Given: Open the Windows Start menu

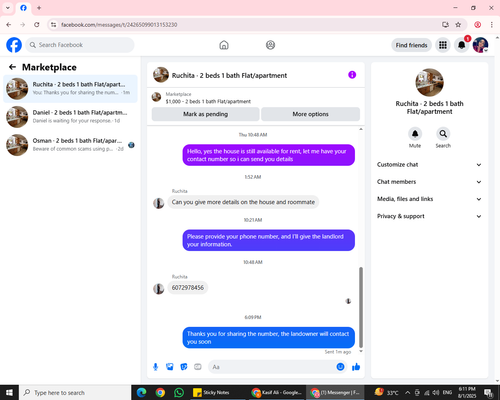Looking at the screenshot, I should tap(9, 392).
